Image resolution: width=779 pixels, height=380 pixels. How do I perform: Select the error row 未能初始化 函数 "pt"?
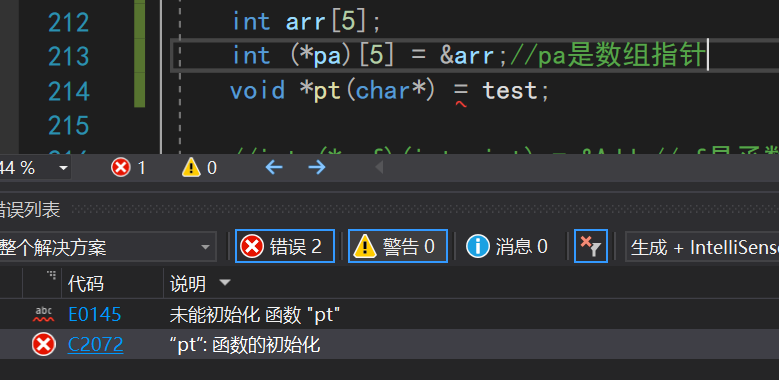pyautogui.click(x=390, y=314)
